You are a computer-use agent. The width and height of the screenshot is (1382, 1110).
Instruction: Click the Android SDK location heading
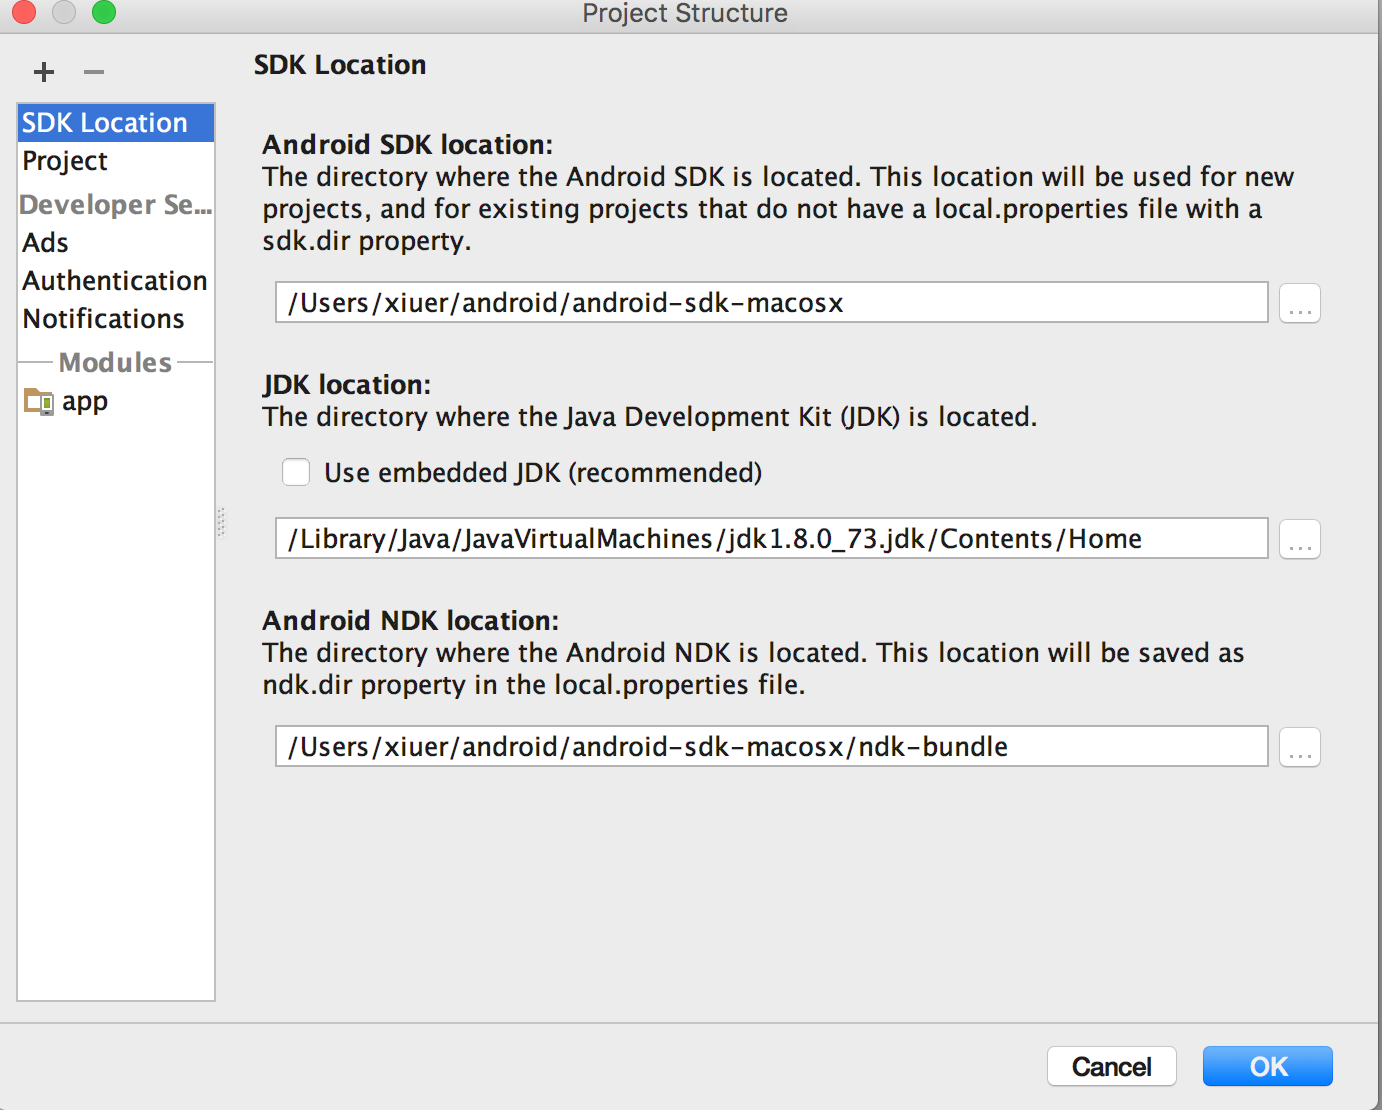pos(408,145)
